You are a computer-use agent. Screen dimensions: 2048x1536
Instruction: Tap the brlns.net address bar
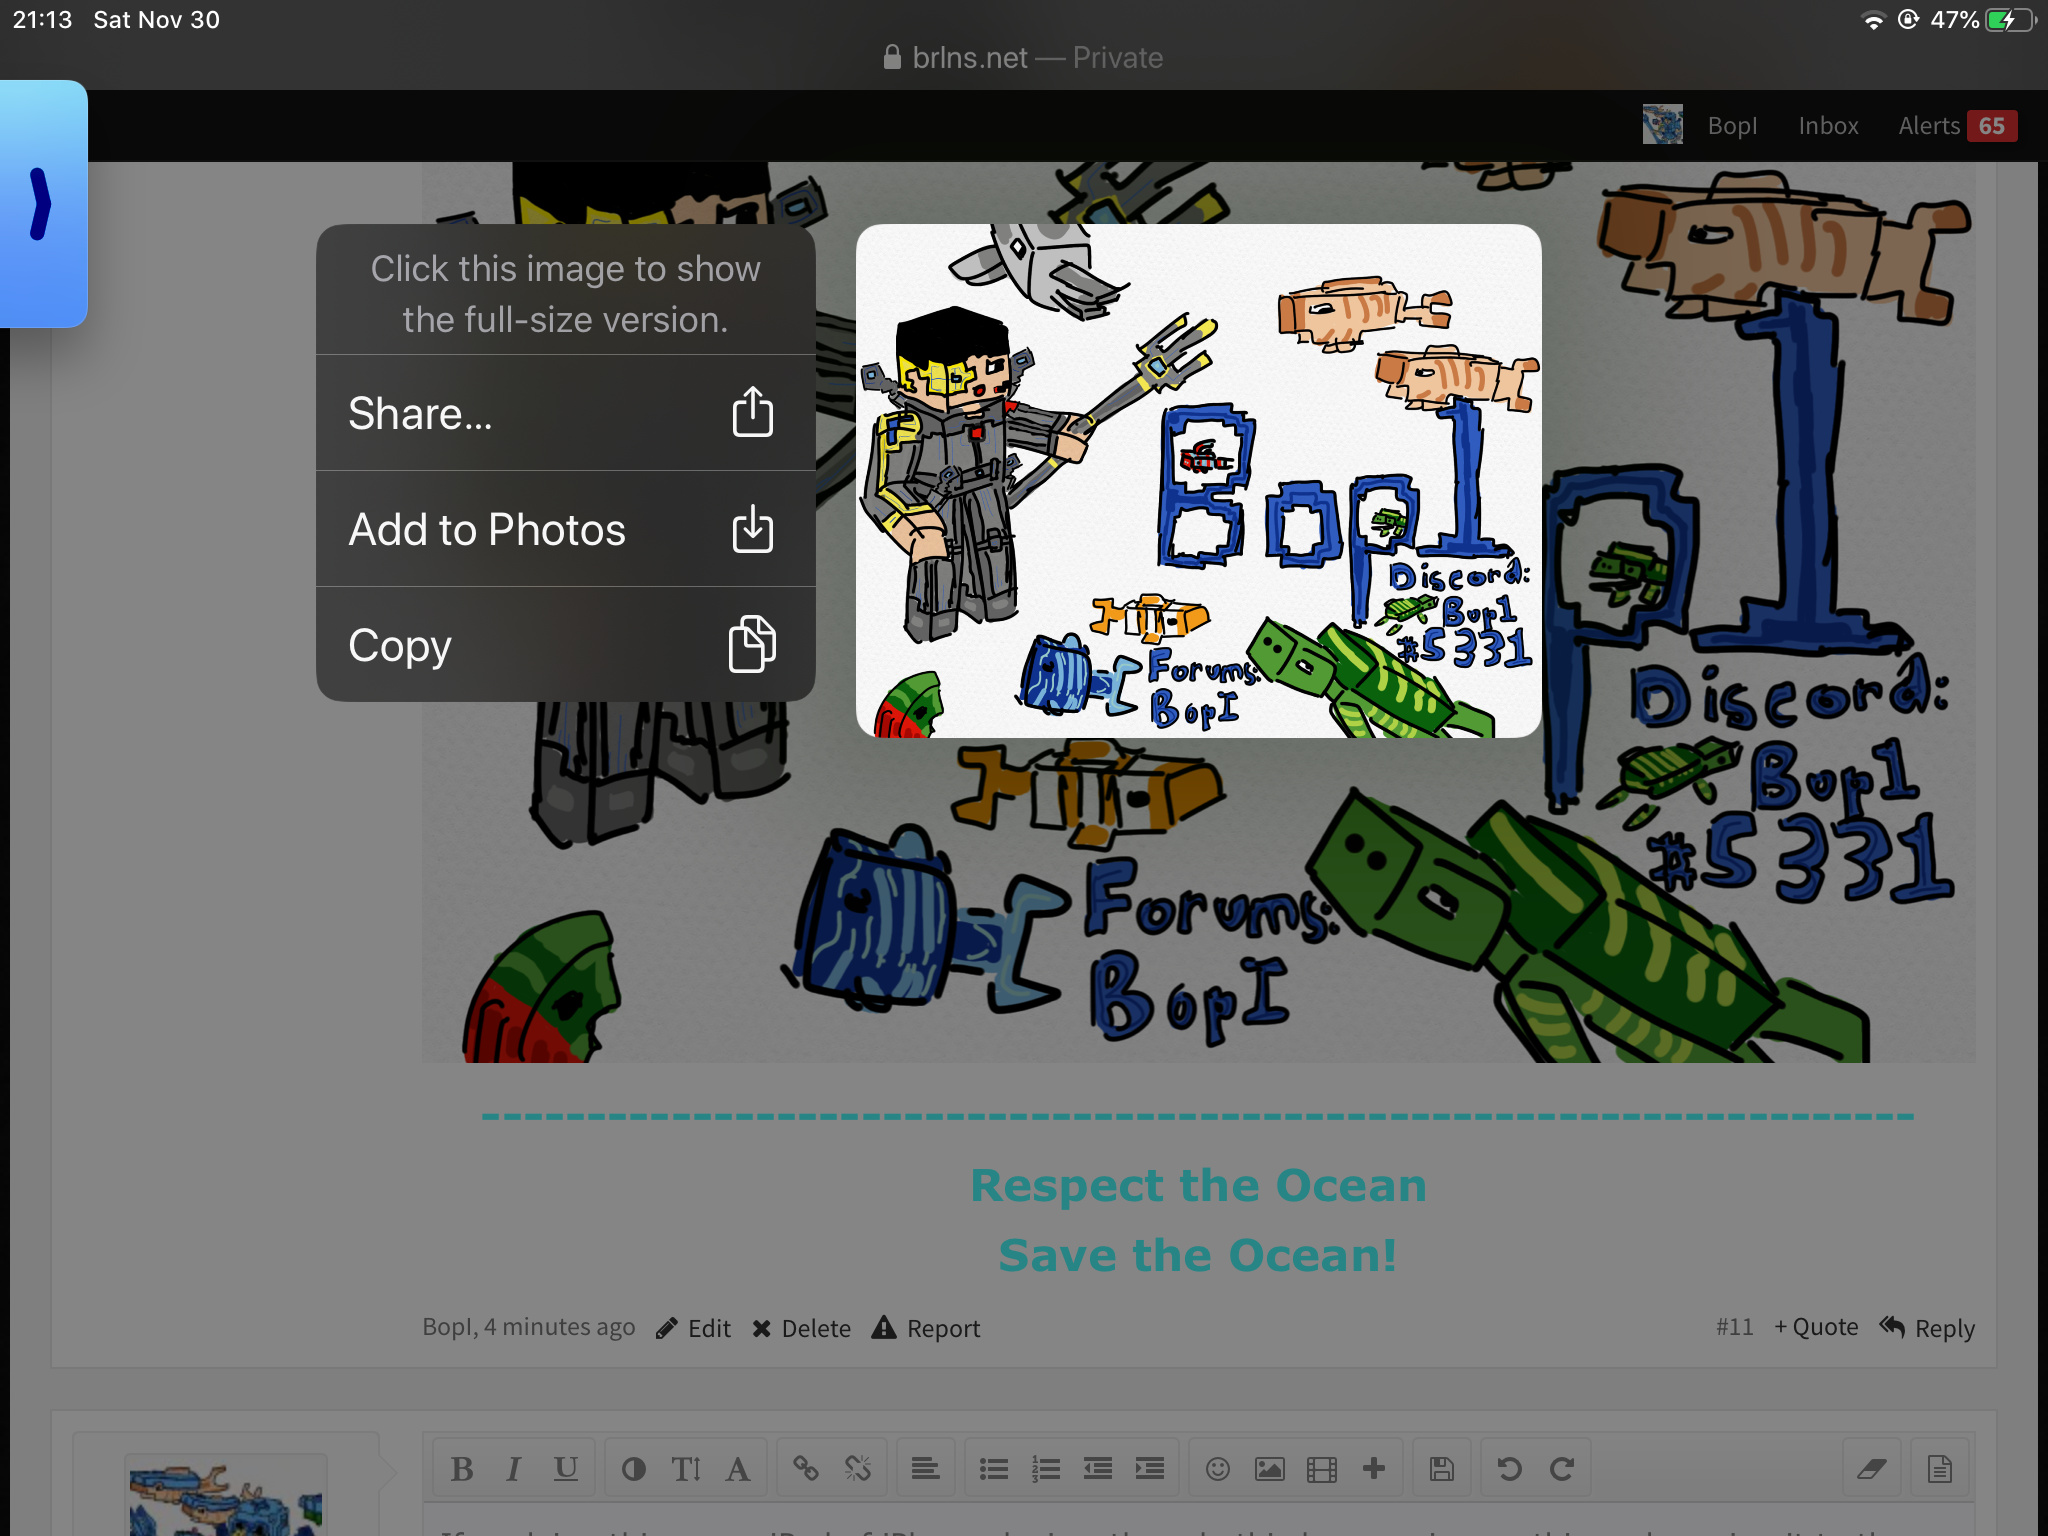tap(1024, 58)
